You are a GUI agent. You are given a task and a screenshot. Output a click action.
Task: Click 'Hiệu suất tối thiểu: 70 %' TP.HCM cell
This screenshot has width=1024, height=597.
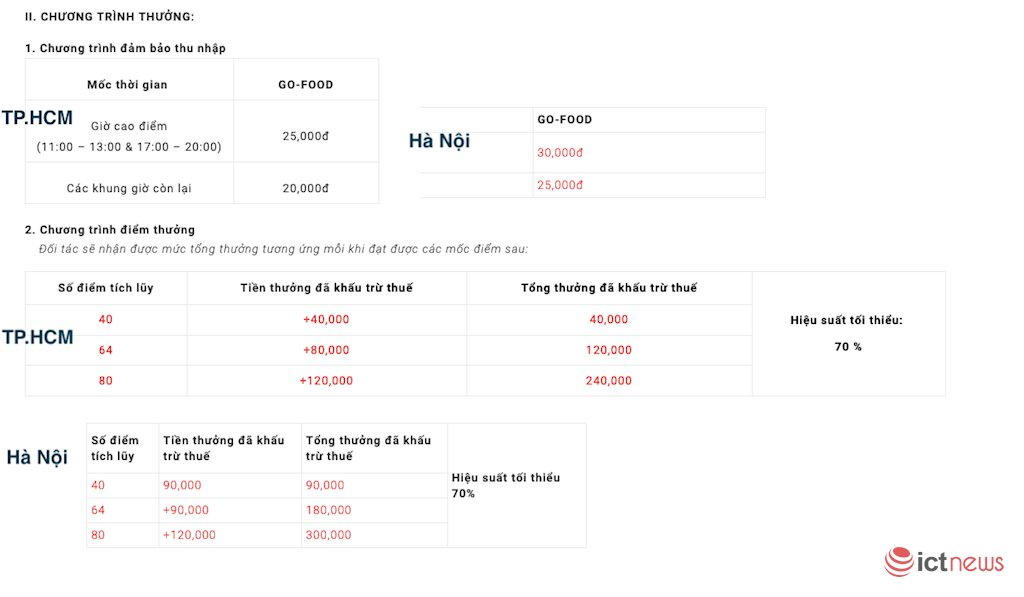point(847,333)
